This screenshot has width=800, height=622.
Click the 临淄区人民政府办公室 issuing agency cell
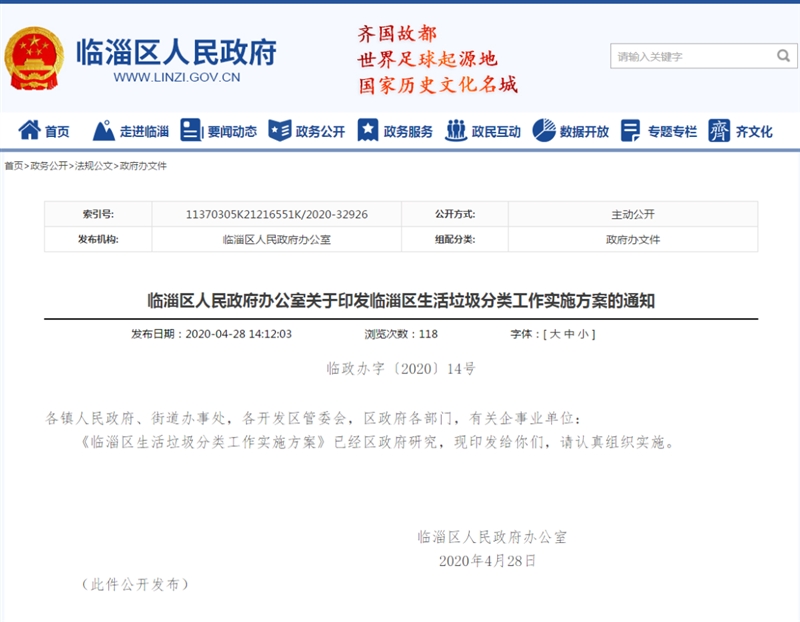point(277,239)
